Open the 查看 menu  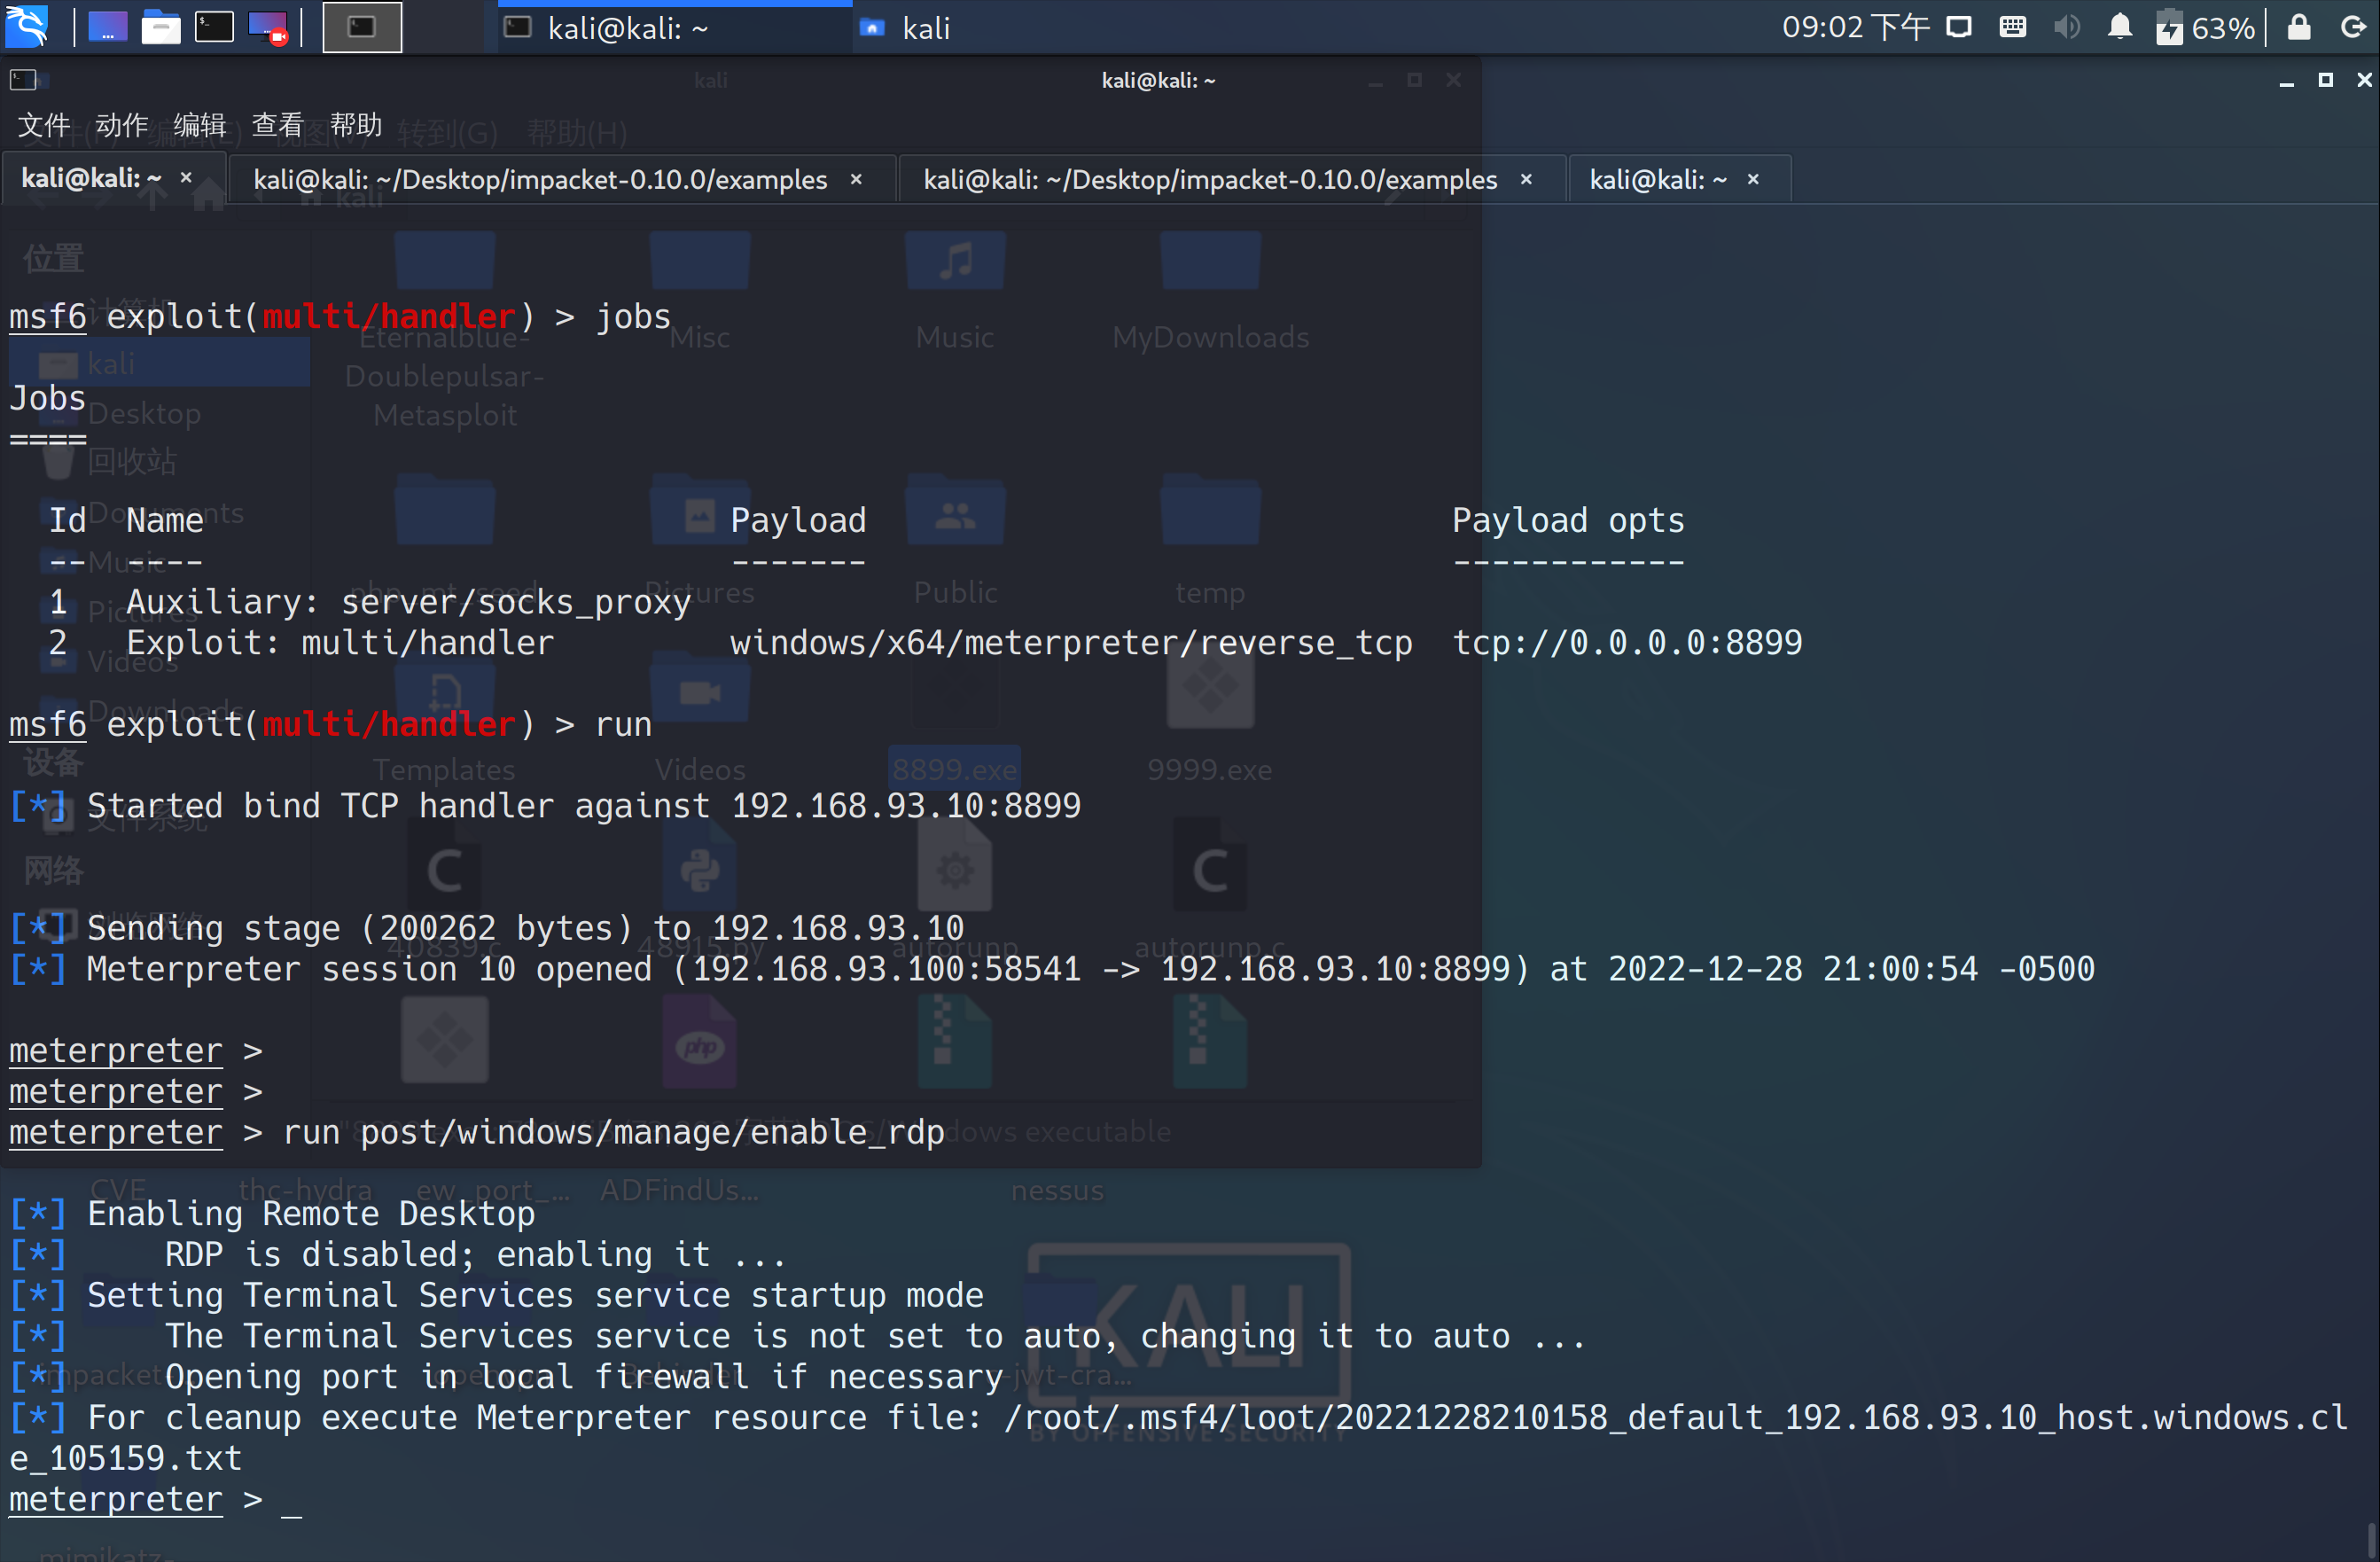278,125
